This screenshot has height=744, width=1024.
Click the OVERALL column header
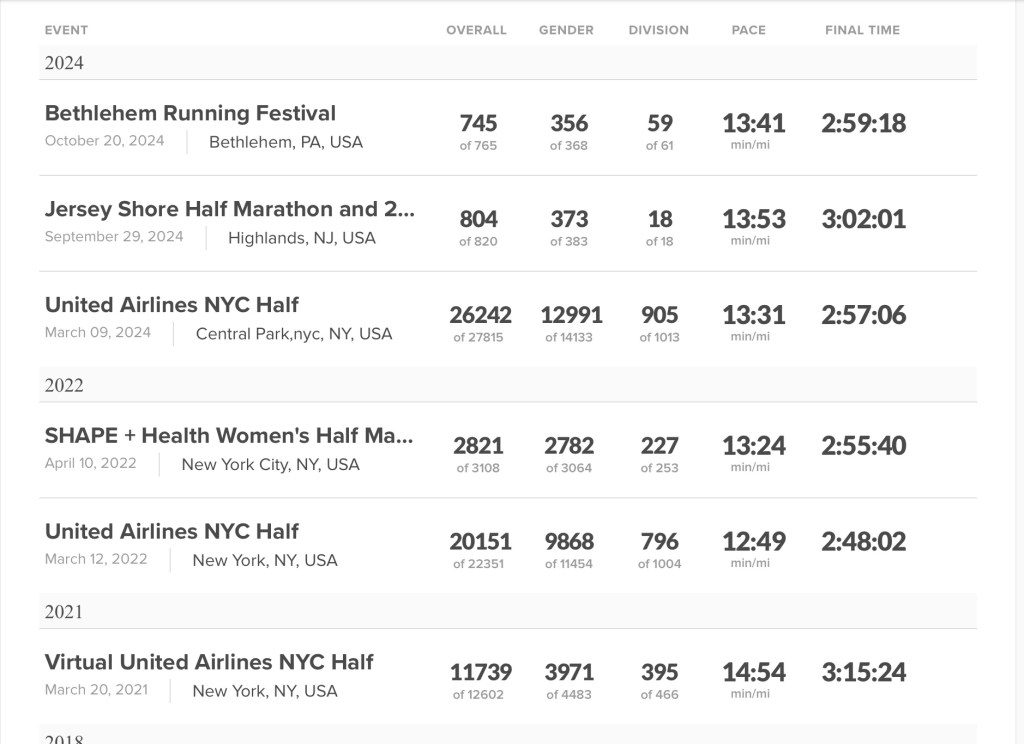pos(476,31)
